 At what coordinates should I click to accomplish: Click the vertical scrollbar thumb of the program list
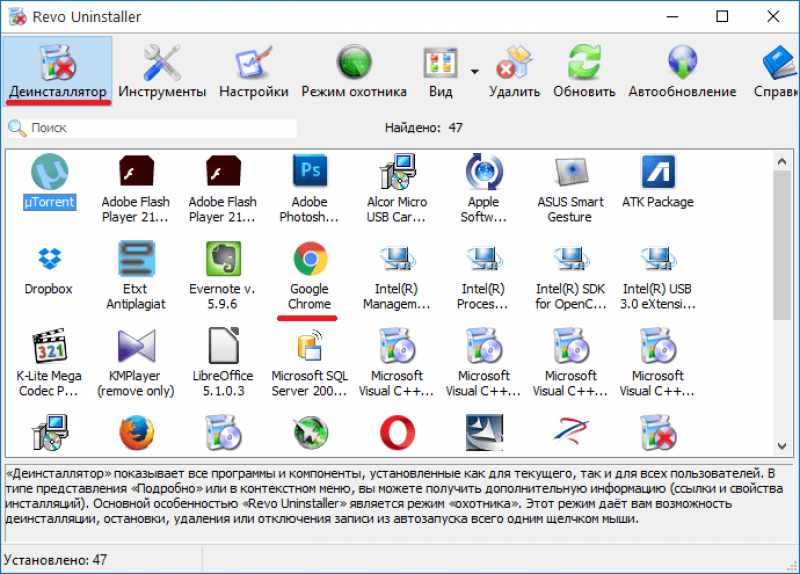(782, 245)
